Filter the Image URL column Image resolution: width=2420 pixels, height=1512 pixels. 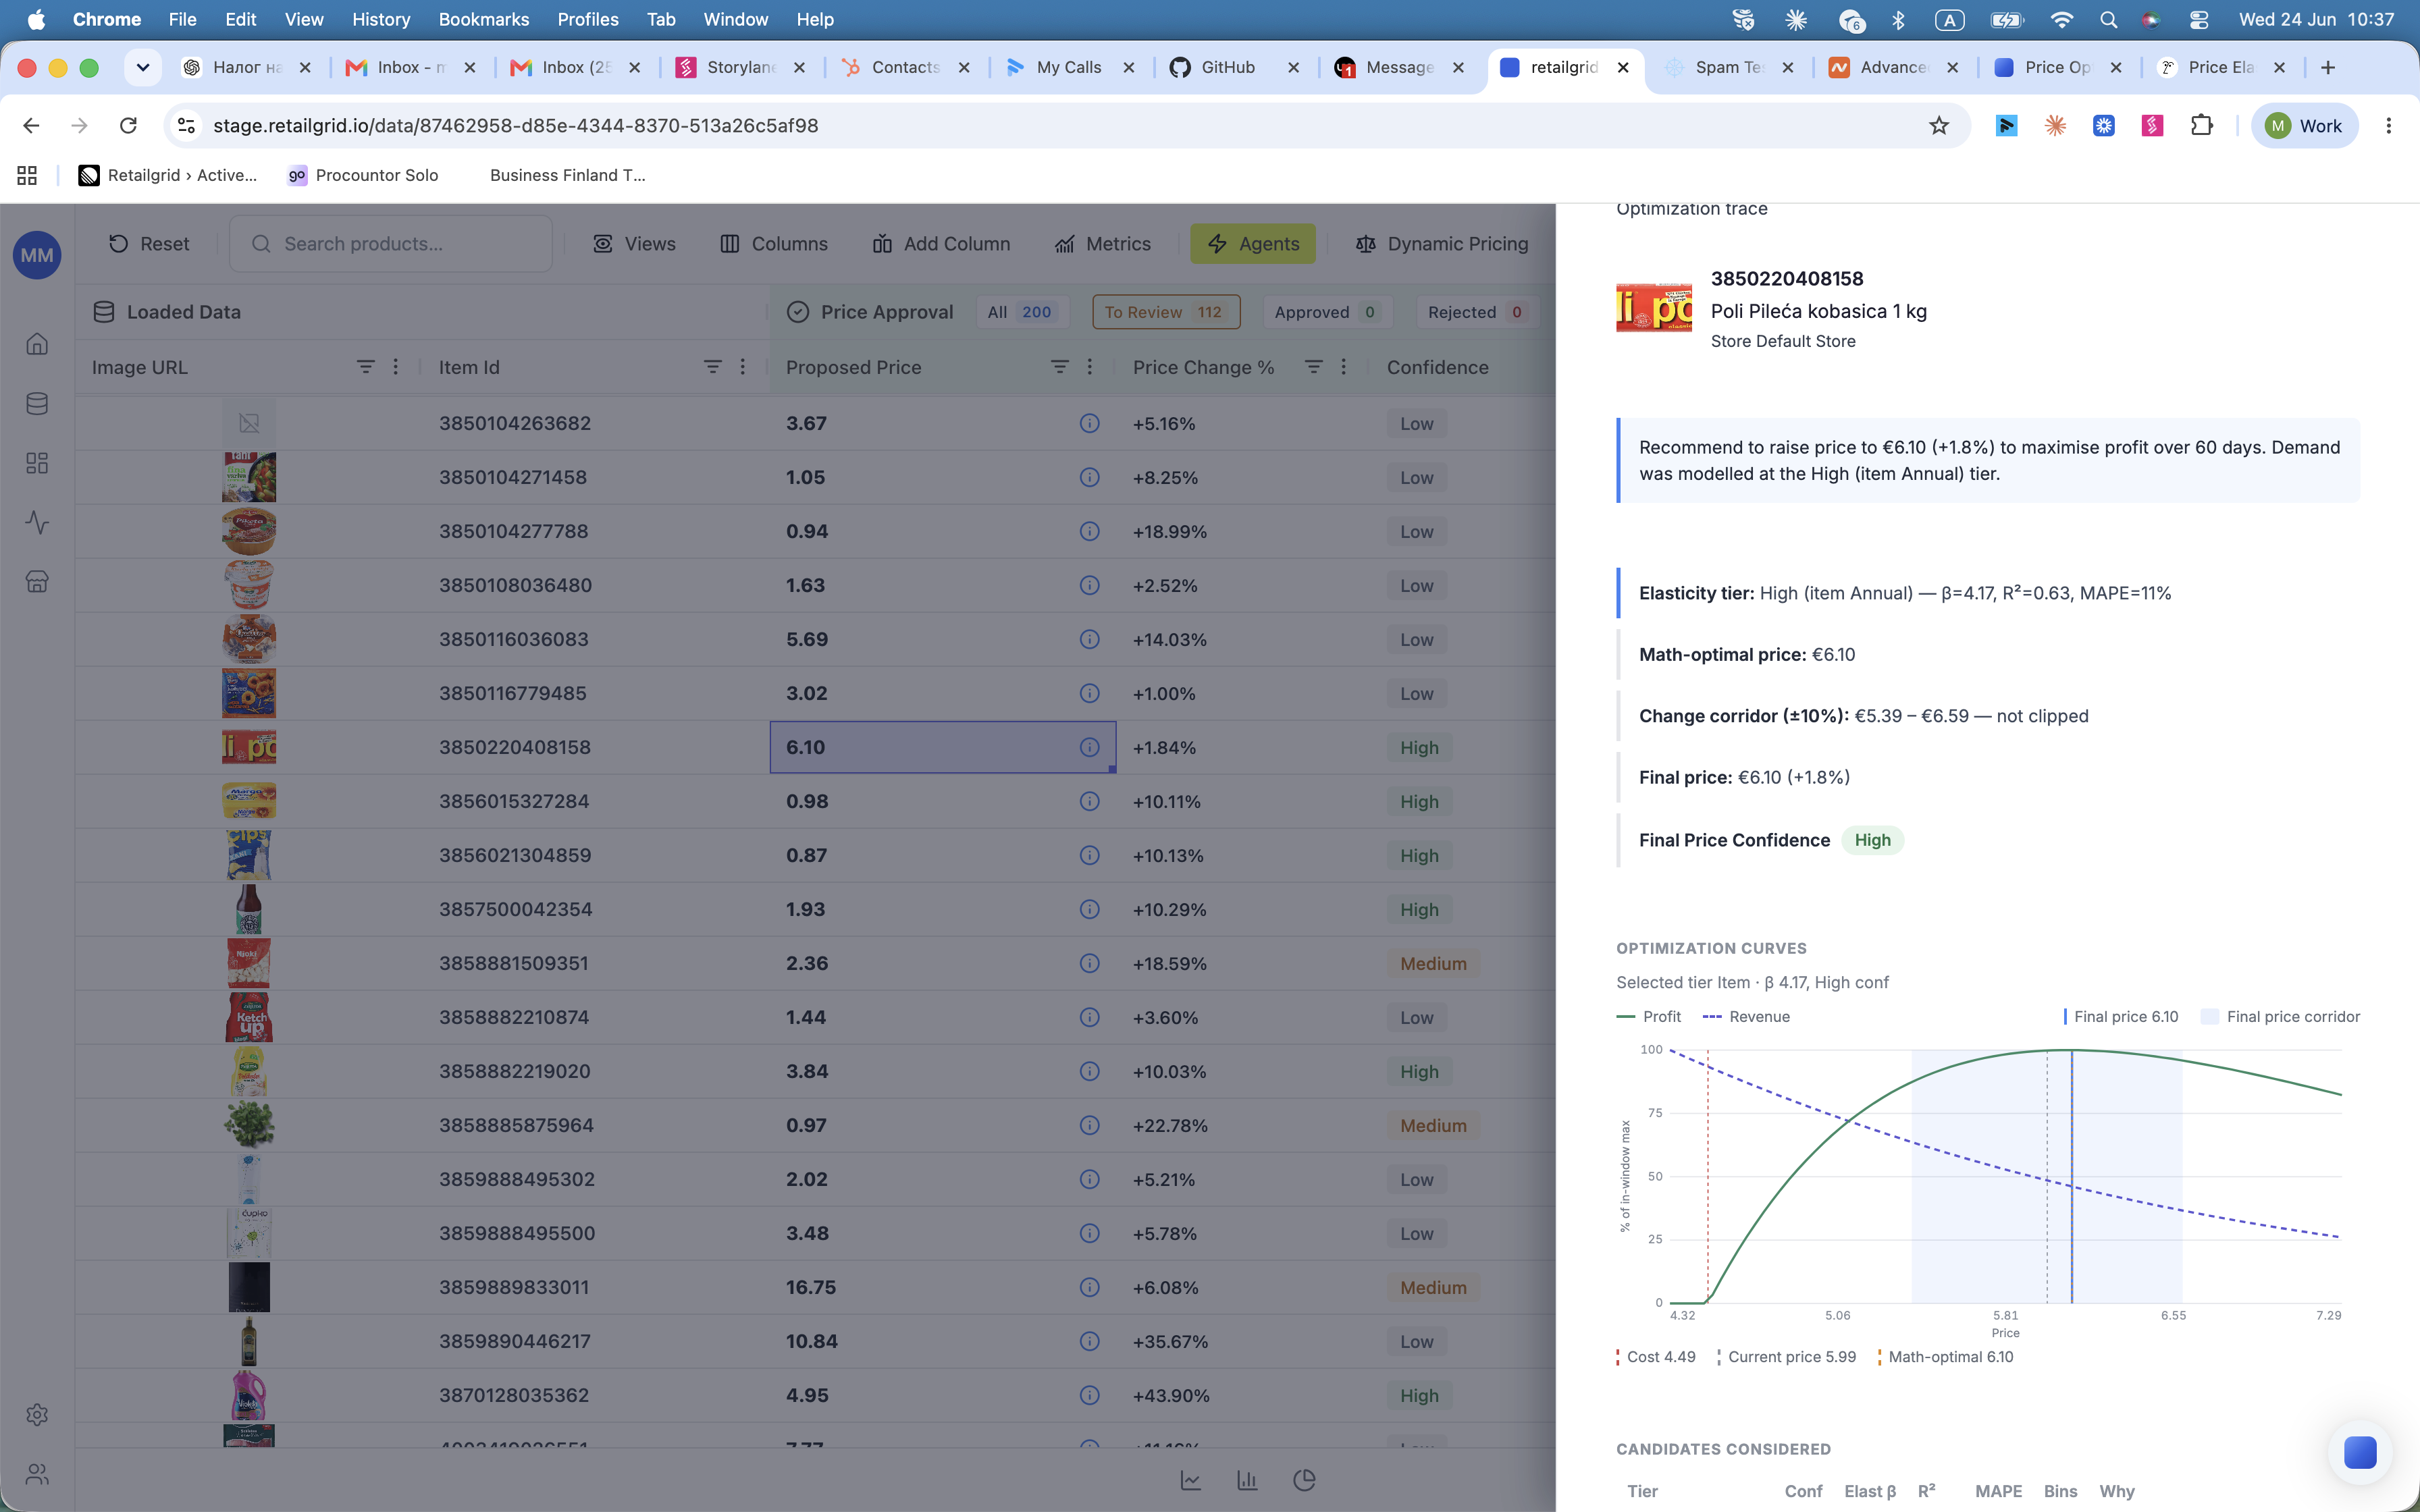(366, 367)
